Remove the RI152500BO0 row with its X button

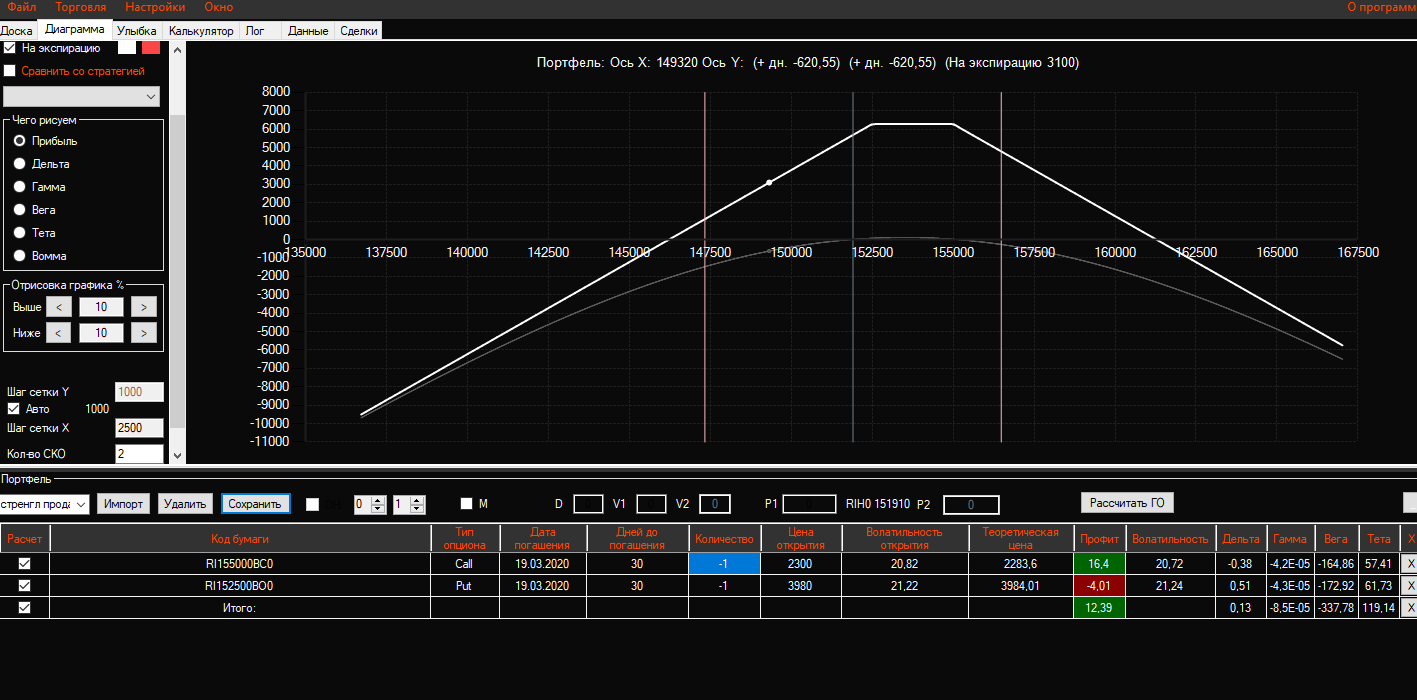pos(1409,586)
